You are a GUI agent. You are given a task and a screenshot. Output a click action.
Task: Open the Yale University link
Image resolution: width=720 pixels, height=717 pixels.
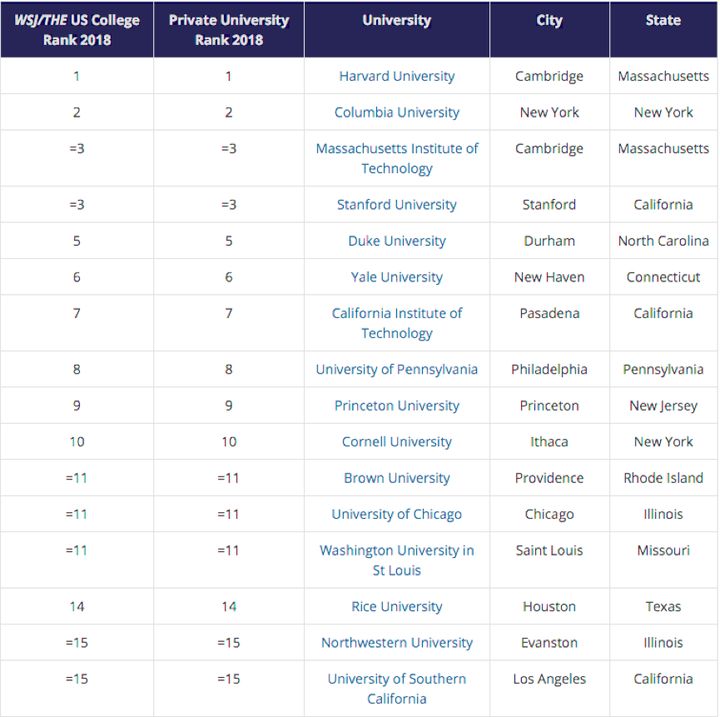click(x=397, y=277)
